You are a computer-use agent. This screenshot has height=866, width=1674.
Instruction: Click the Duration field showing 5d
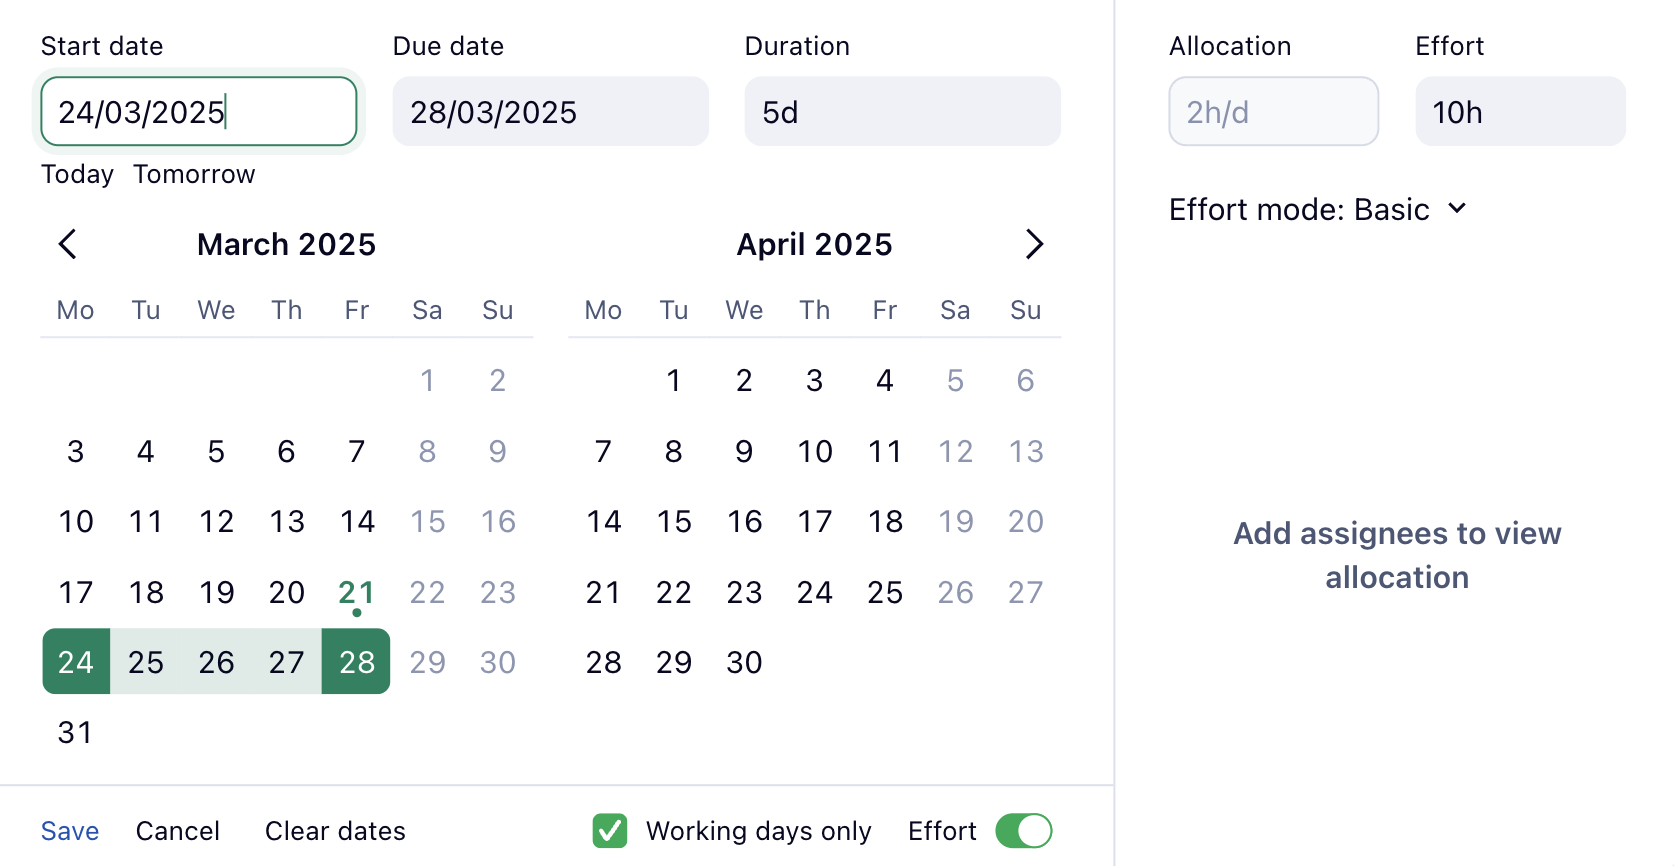(x=902, y=112)
